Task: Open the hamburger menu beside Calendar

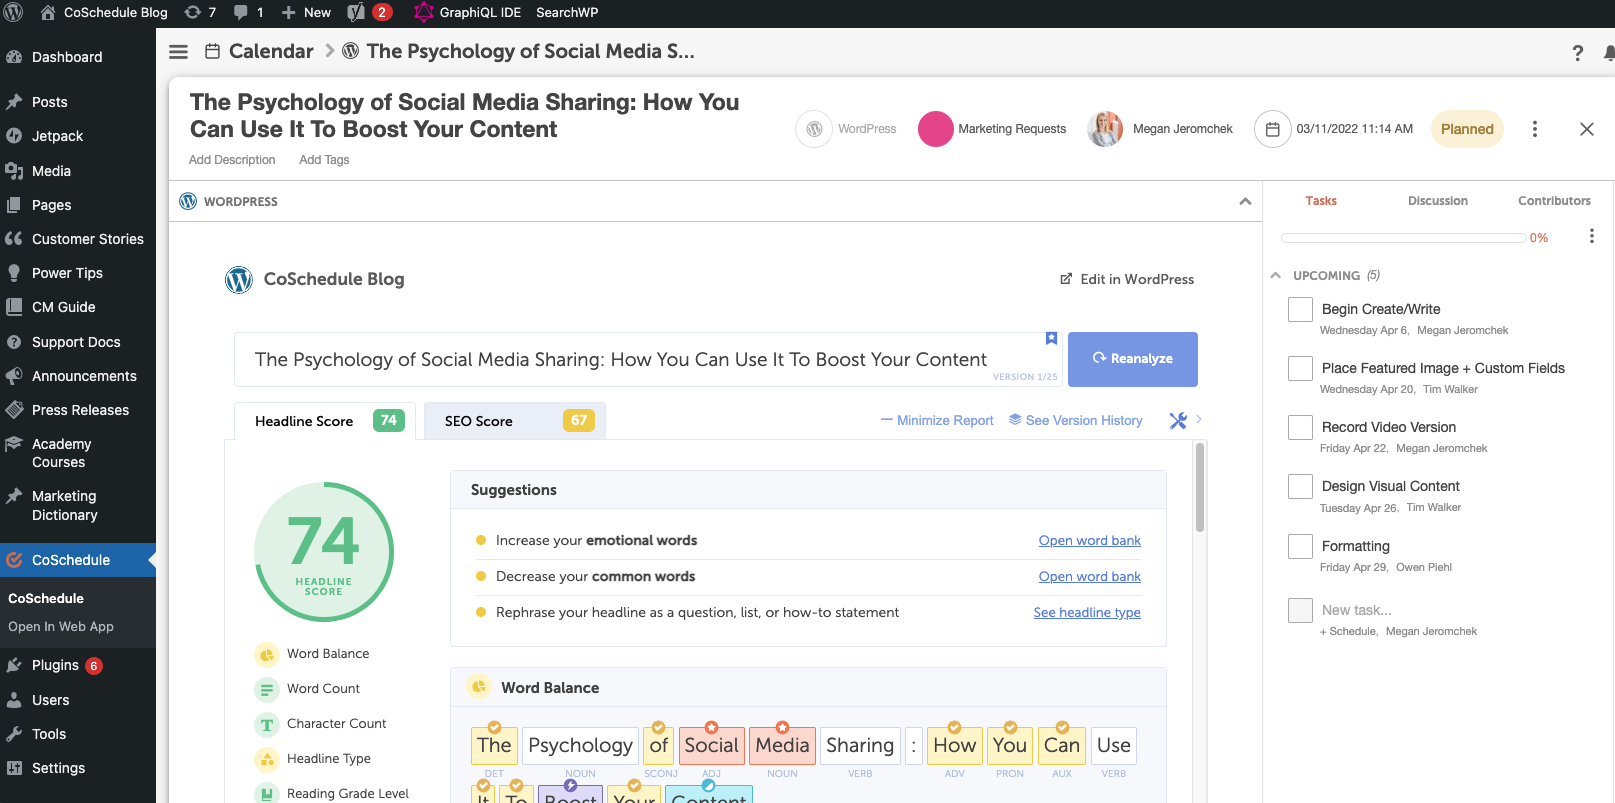Action: (x=178, y=52)
